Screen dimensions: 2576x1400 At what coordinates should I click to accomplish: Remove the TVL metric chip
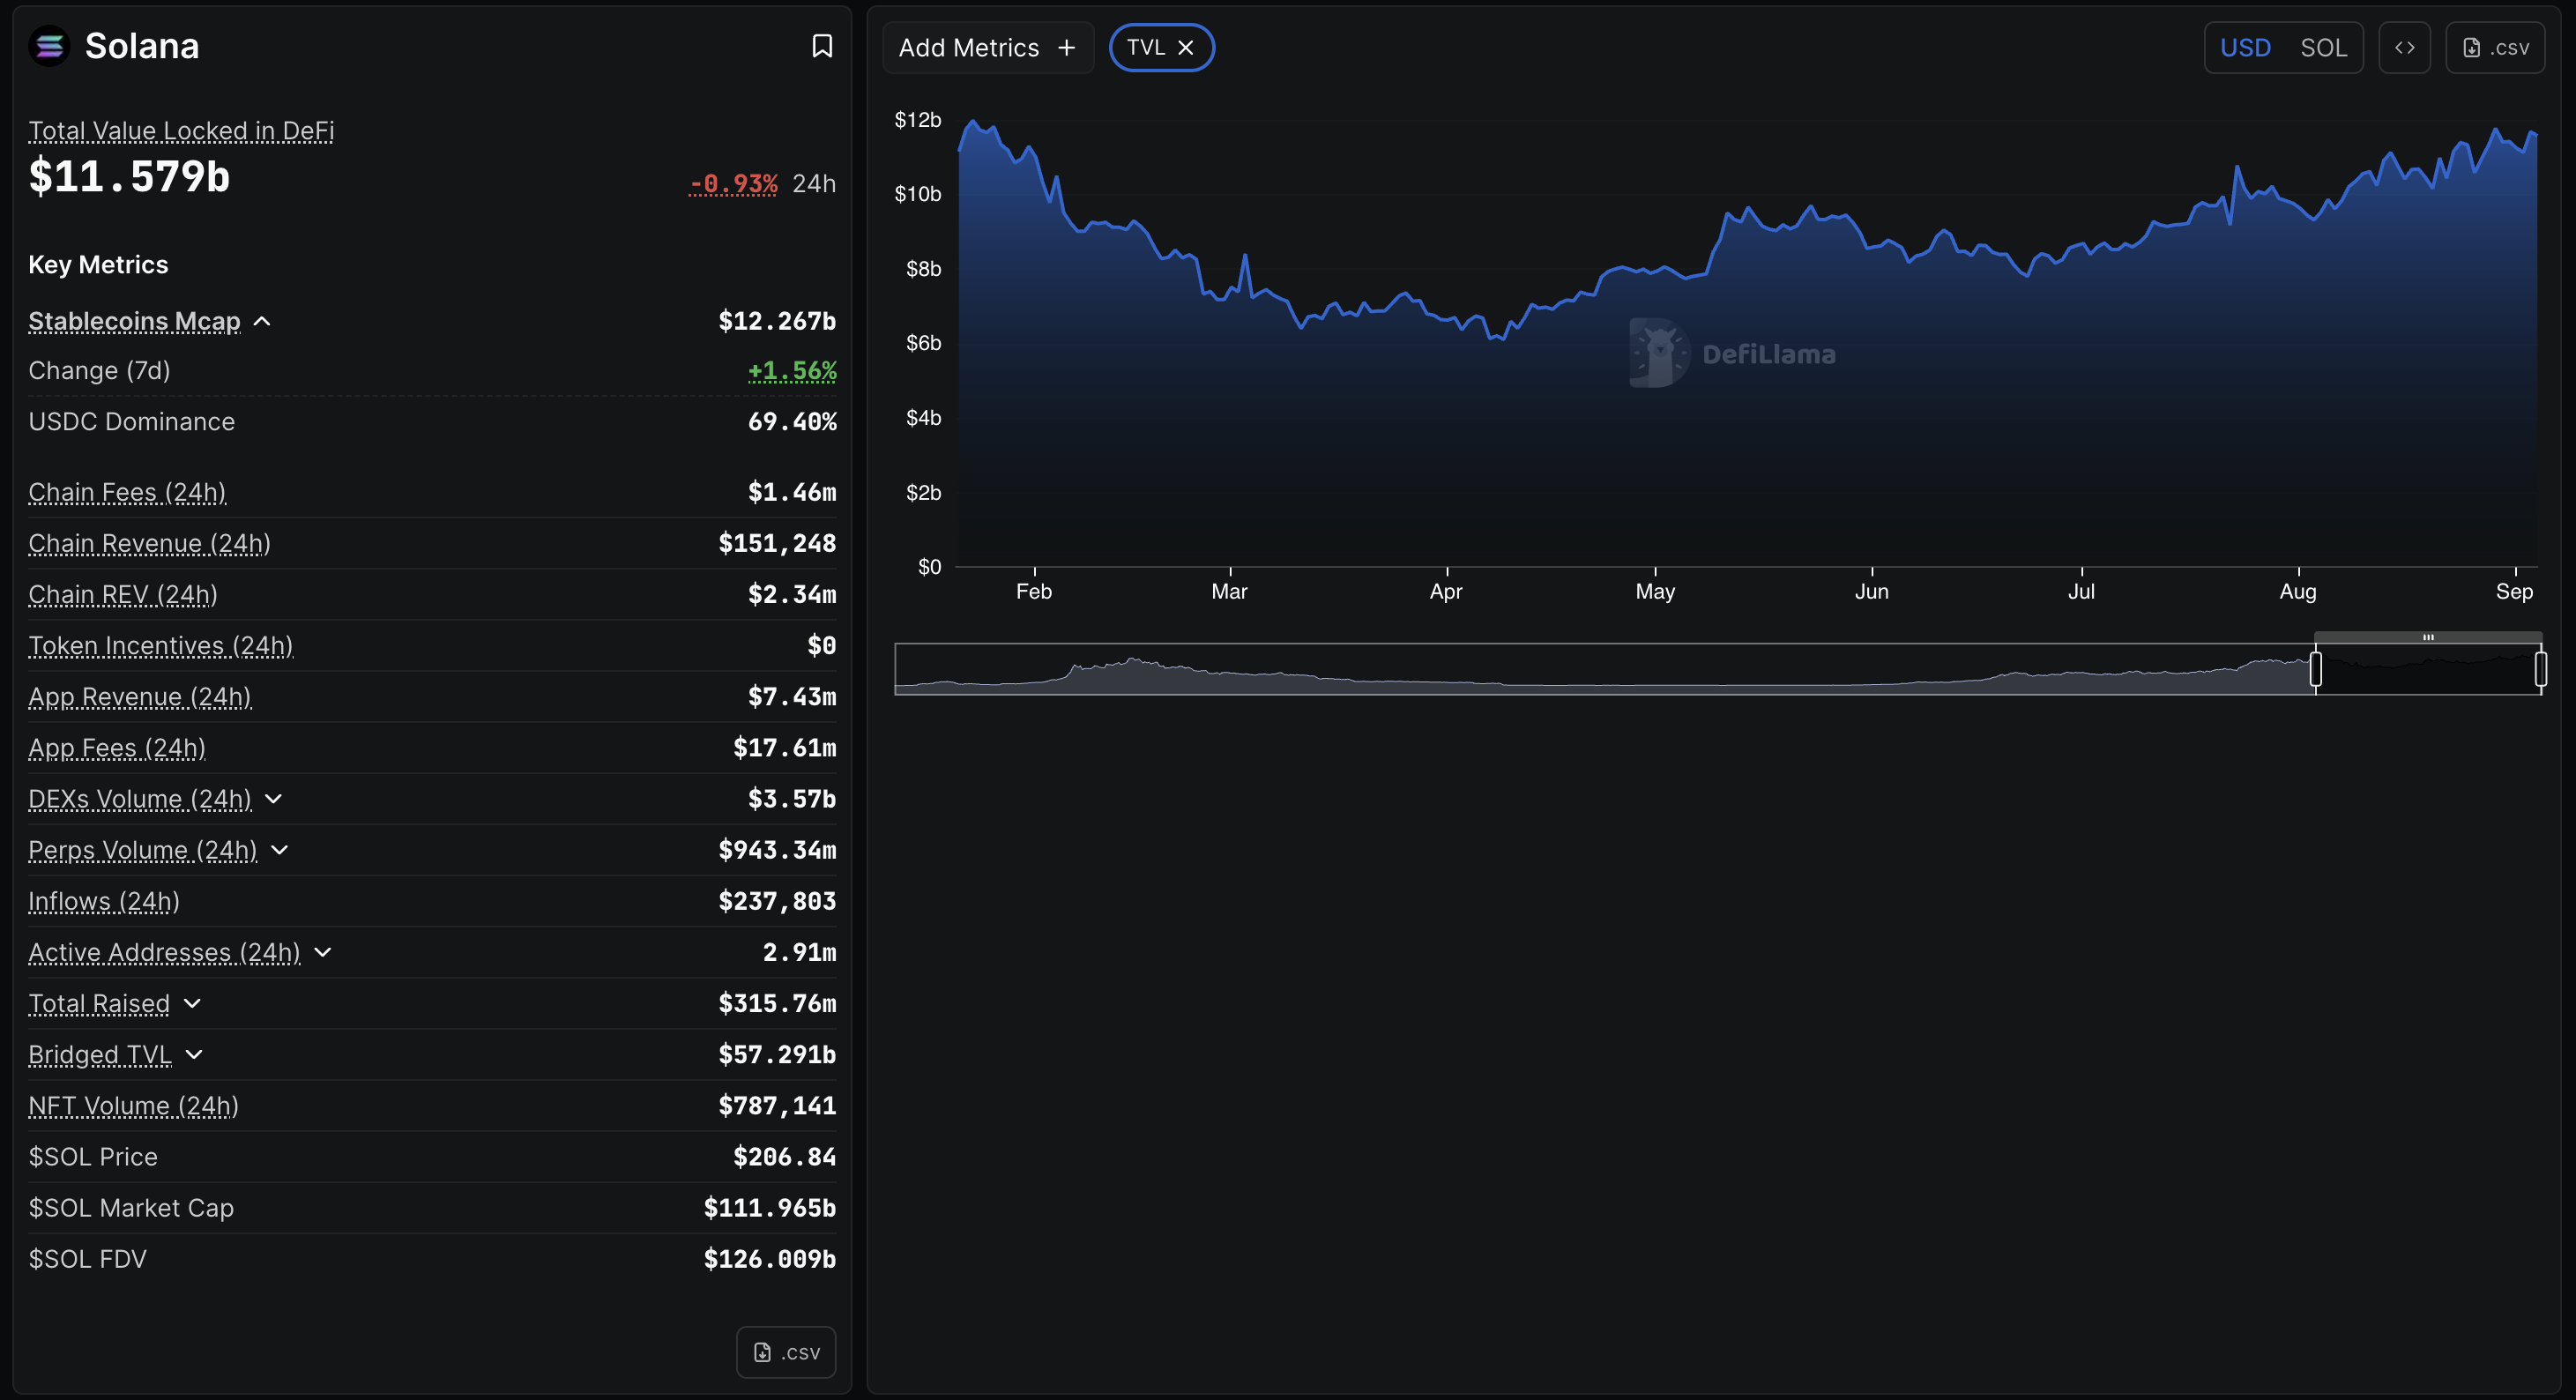1186,48
